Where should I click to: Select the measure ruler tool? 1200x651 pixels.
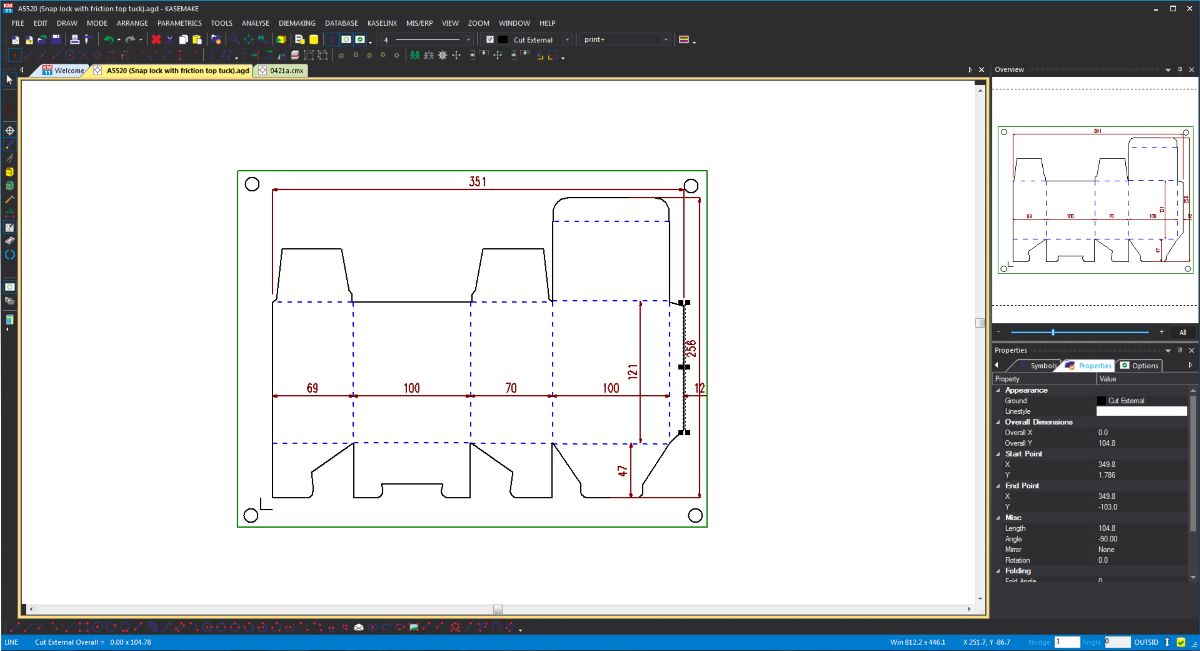10,199
